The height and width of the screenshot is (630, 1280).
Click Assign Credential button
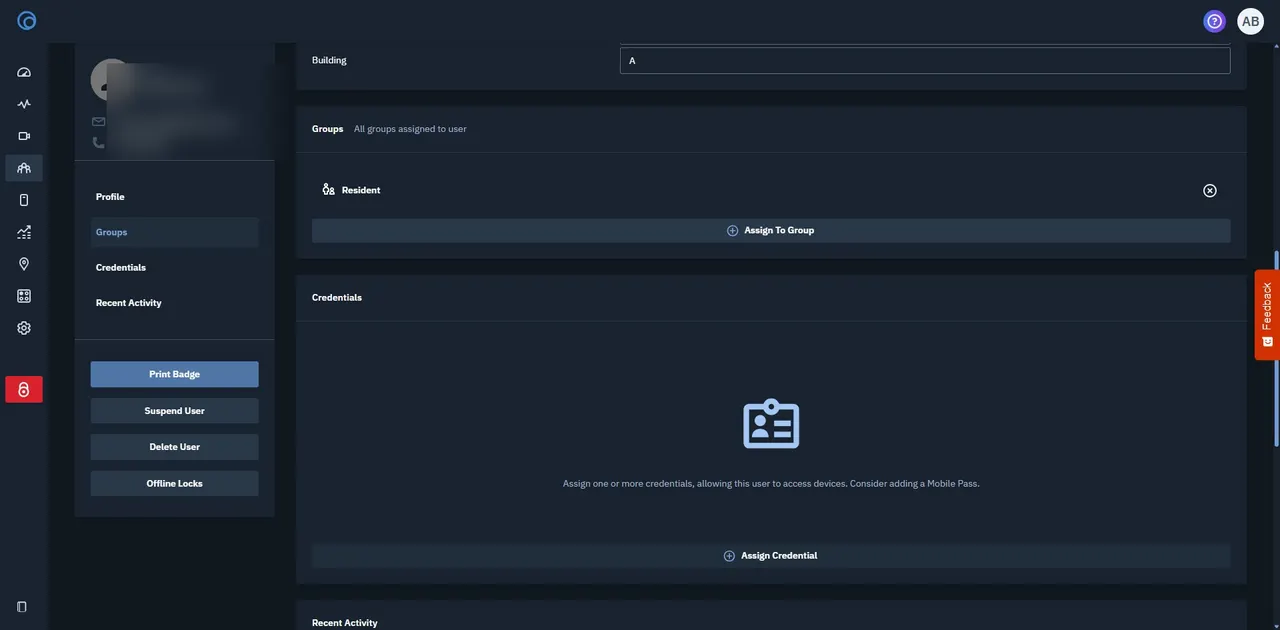(771, 556)
